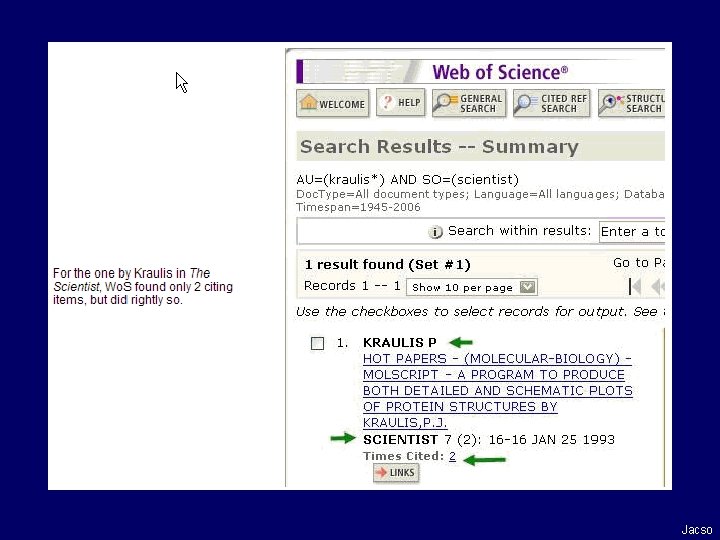Click the Welcome house icon
720x540 pixels.
[x=309, y=102]
